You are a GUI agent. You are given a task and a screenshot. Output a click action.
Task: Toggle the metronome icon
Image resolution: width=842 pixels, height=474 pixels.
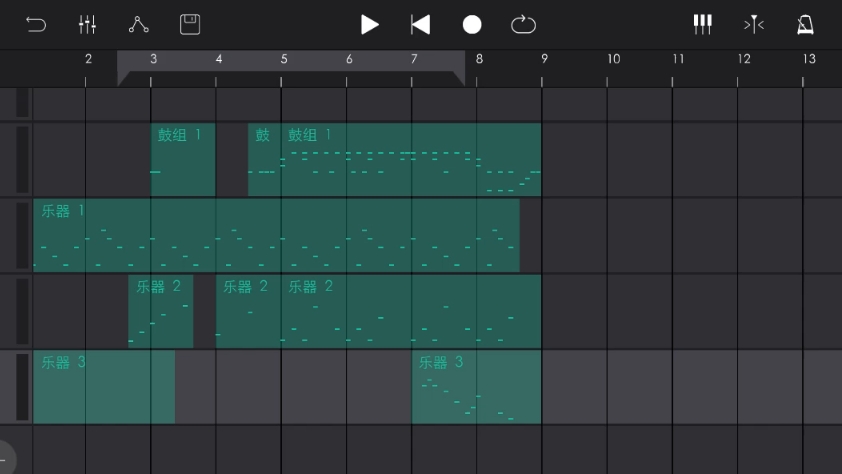tap(805, 25)
